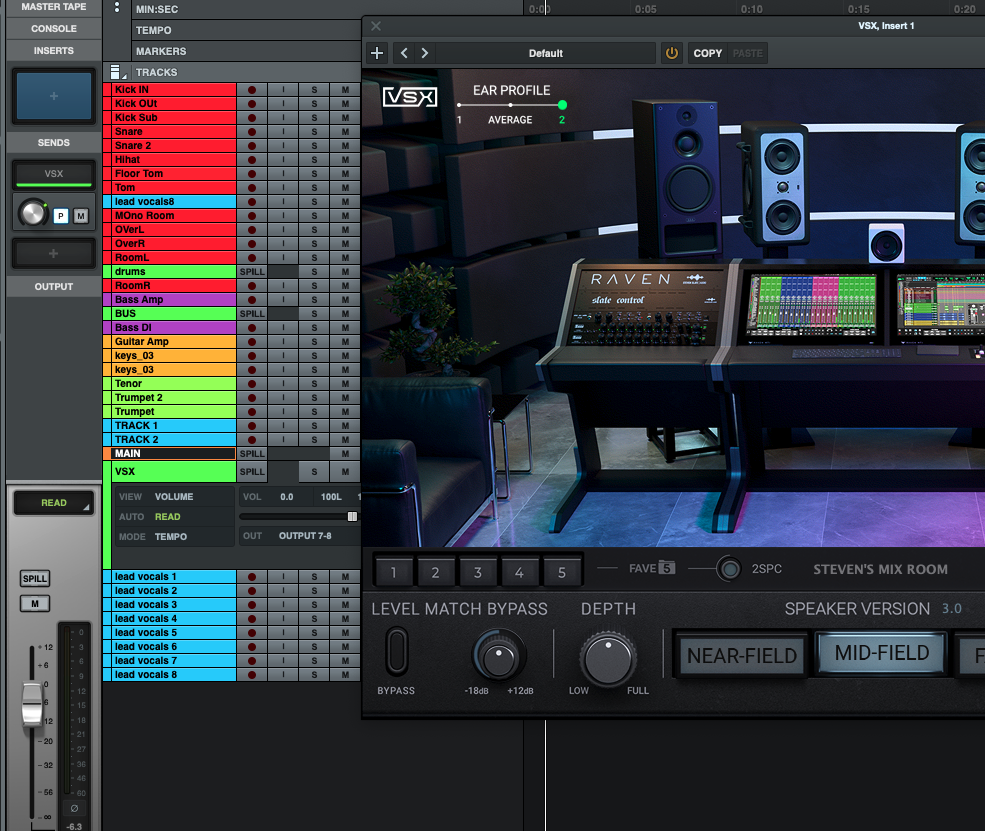Expand the MAIN track with SPILL
The width and height of the screenshot is (985, 831).
point(252,454)
